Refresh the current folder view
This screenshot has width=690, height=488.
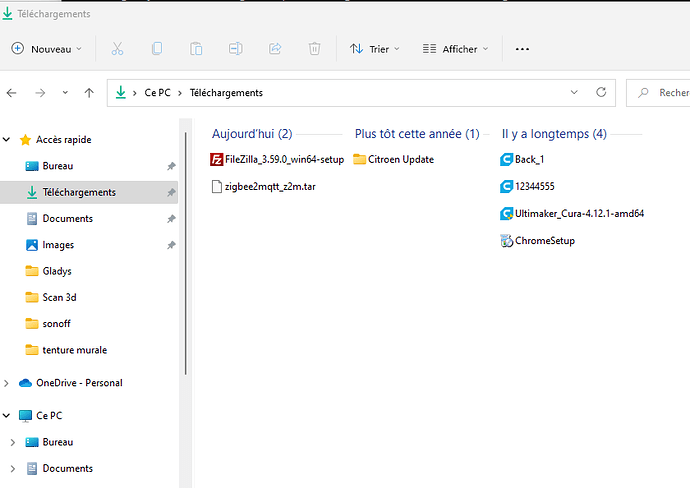601,92
